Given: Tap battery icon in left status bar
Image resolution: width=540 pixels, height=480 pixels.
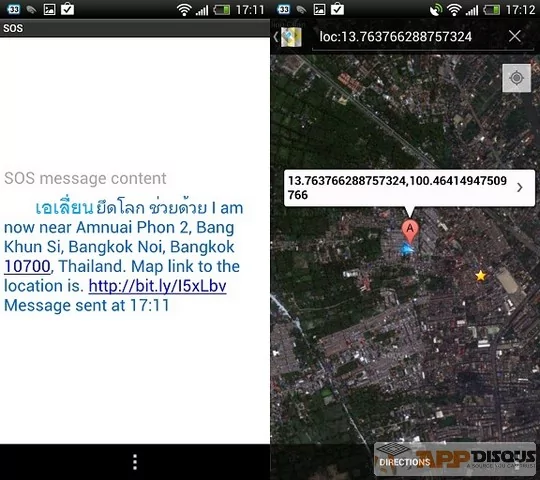Looking at the screenshot, I should tap(222, 10).
